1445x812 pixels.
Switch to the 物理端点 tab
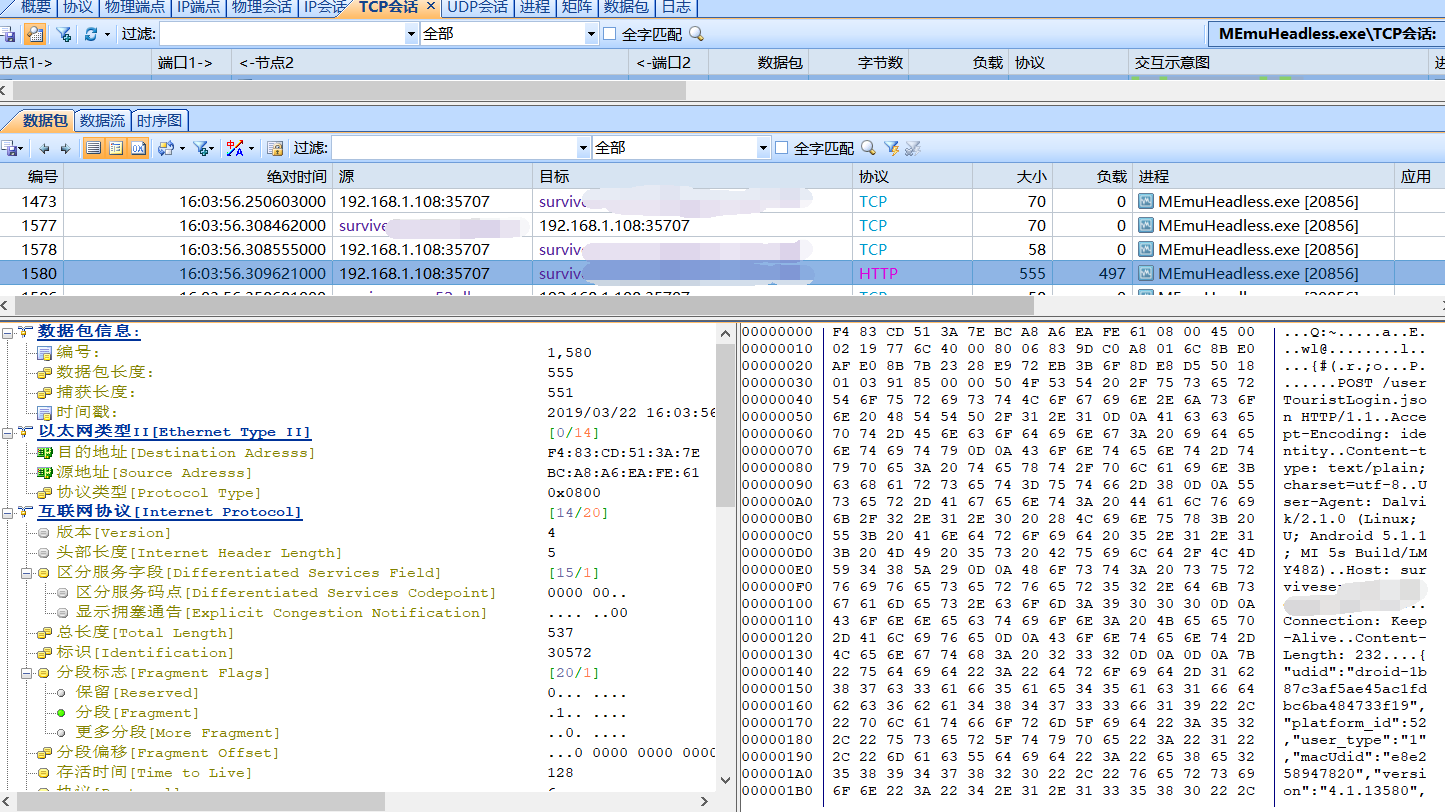pyautogui.click(x=135, y=7)
